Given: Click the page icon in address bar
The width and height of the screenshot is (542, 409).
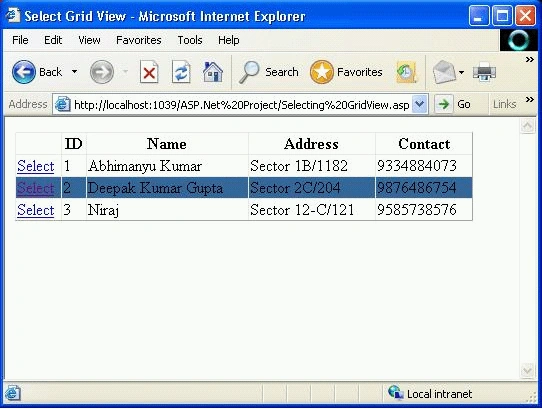Looking at the screenshot, I should 63,104.
